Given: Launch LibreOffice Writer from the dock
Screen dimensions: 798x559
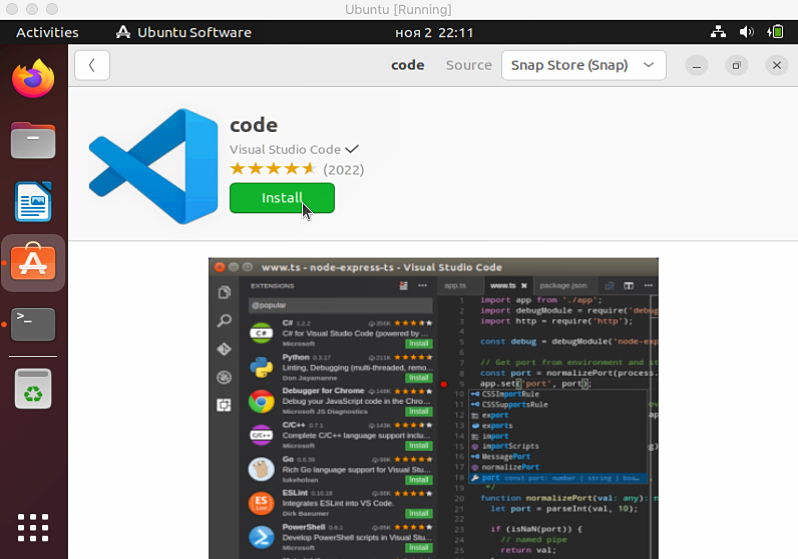Looking at the screenshot, I should [x=33, y=202].
